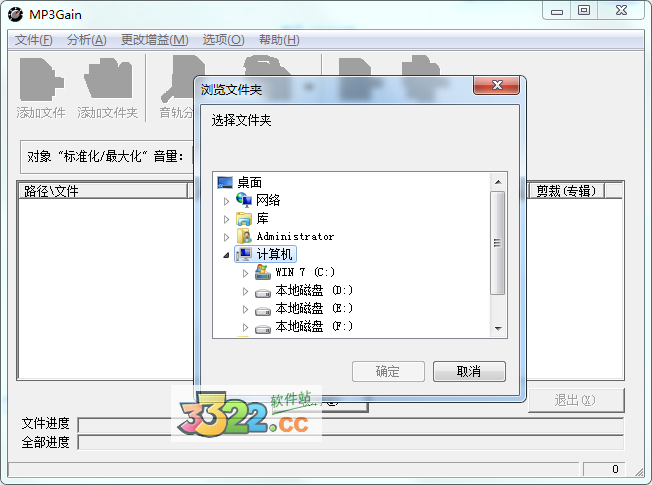Click the Add File toolbar icon

[42, 79]
